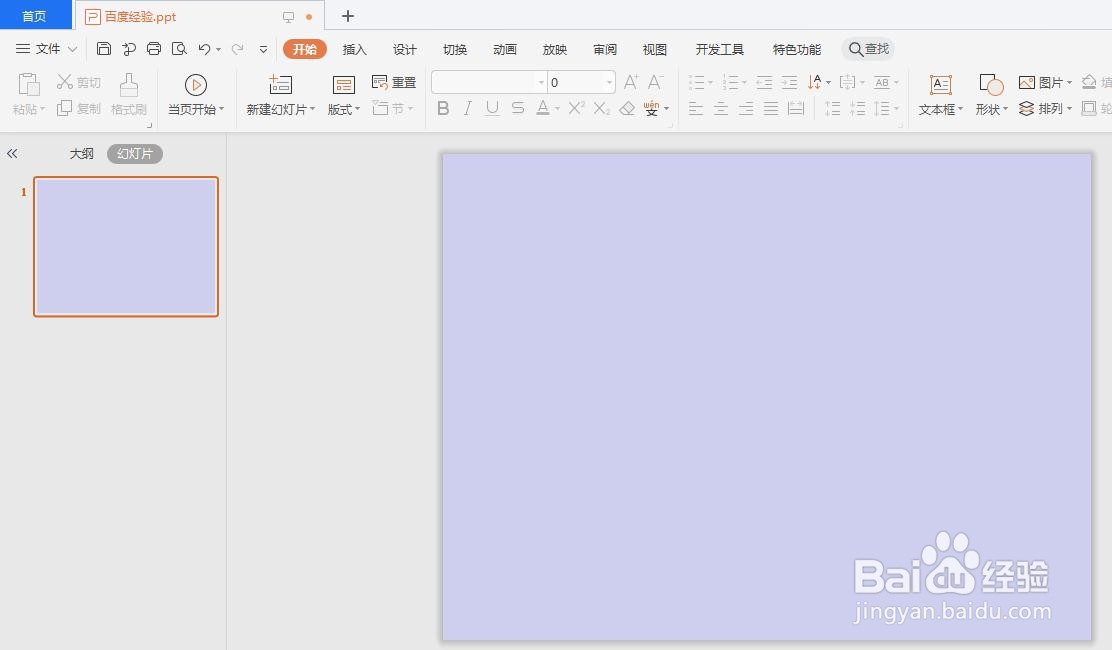Click the bulleted list icon
Screen dimensions: 1112x650
697,83
